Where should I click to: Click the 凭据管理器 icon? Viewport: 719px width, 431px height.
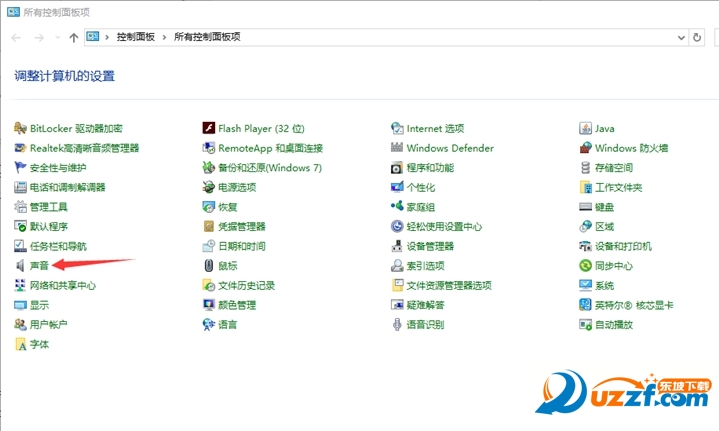209,227
